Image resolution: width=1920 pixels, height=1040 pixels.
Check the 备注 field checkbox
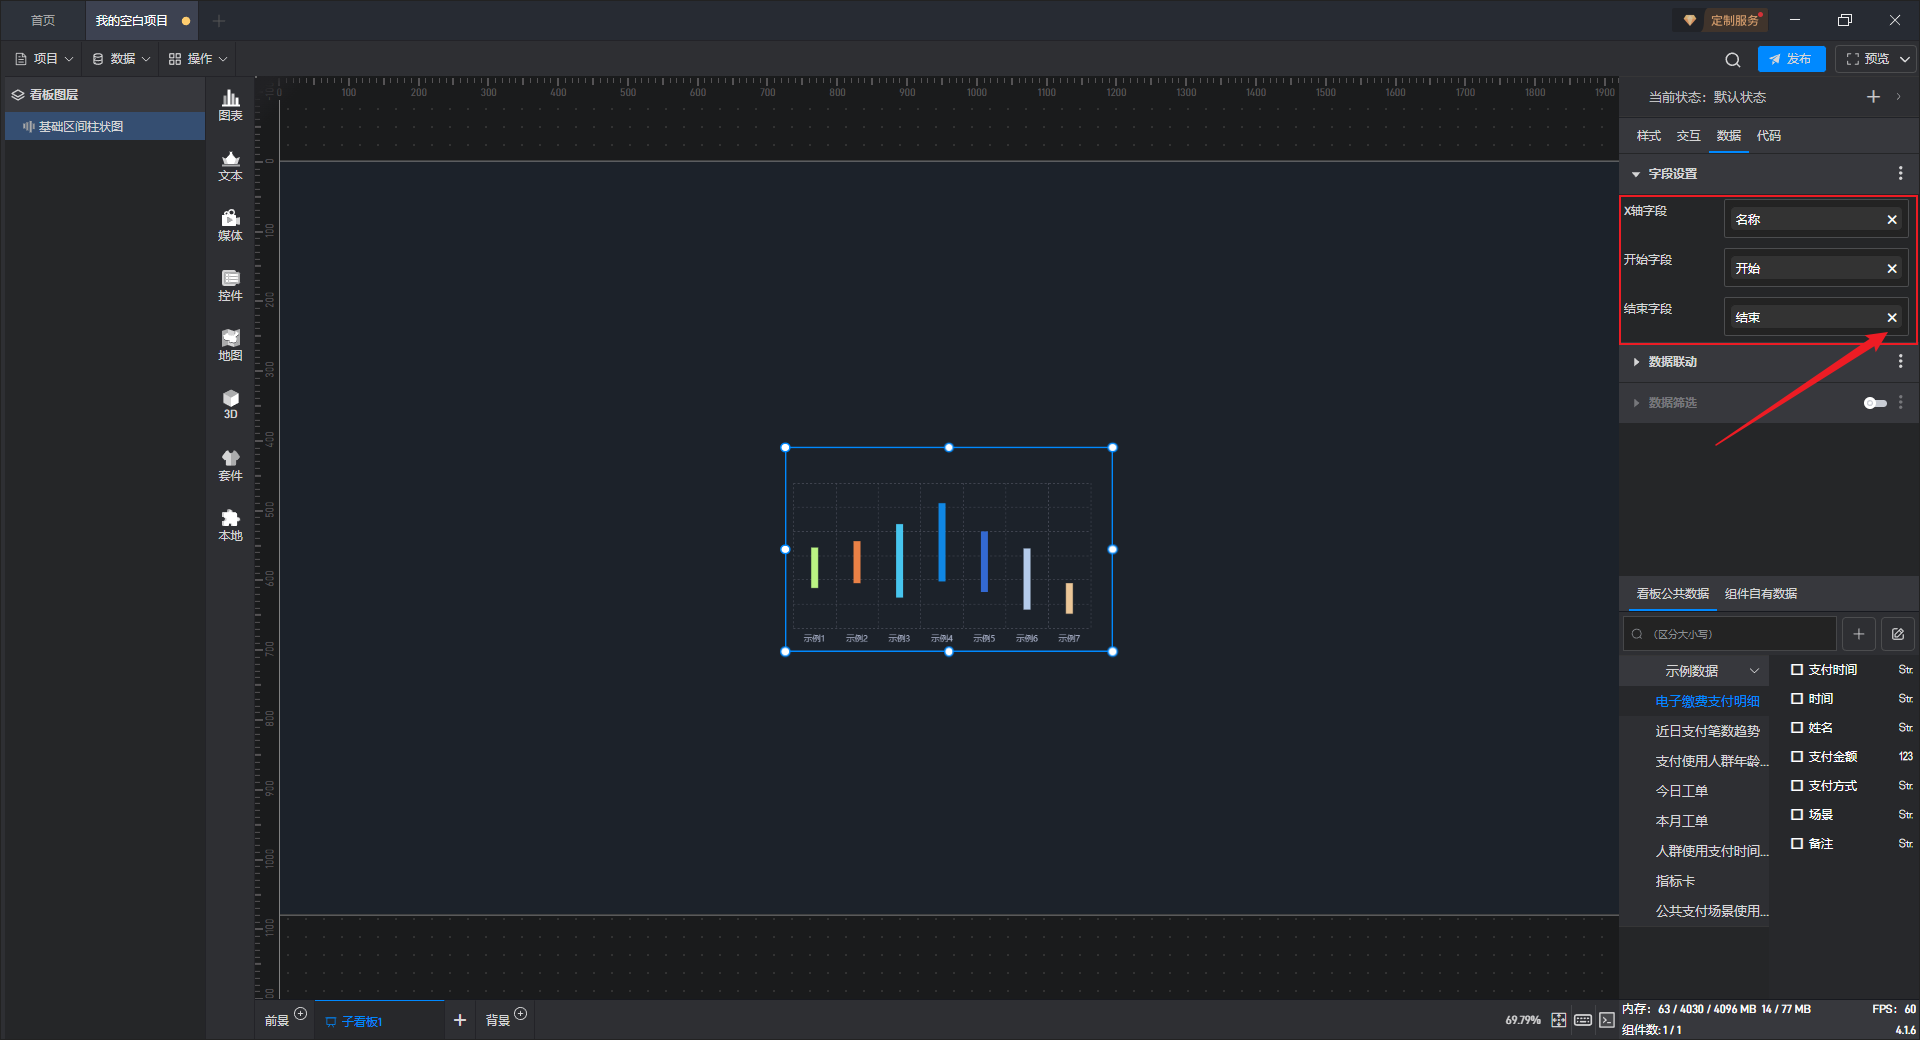[x=1797, y=844]
